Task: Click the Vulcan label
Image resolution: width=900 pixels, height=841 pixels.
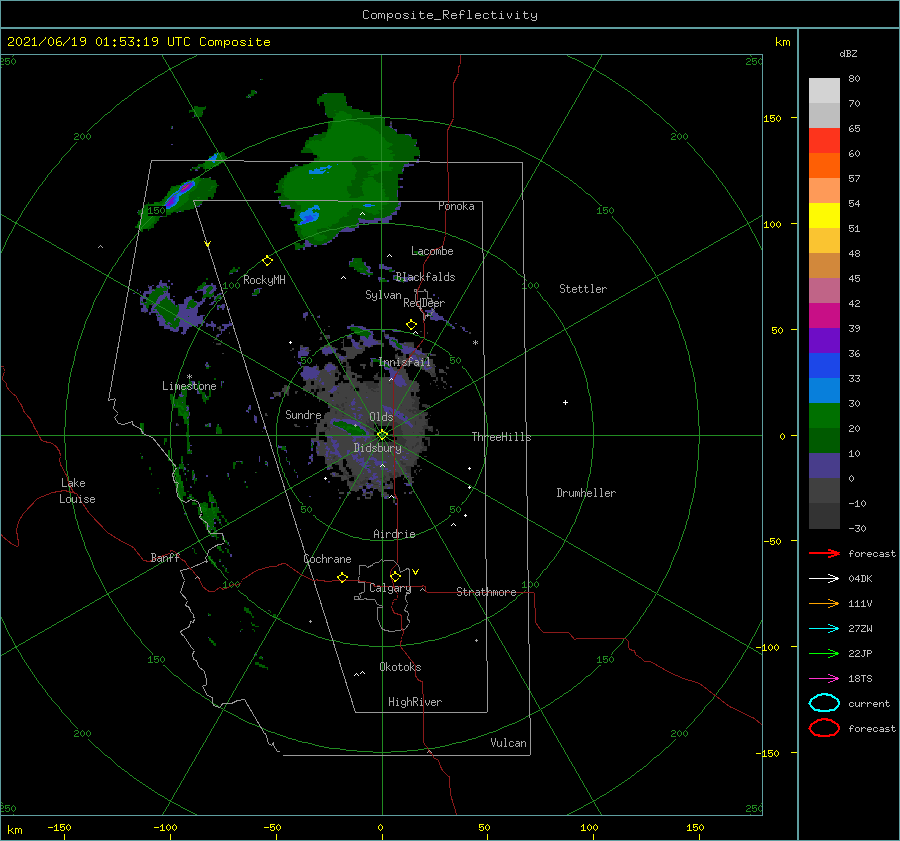Action: 508,743
